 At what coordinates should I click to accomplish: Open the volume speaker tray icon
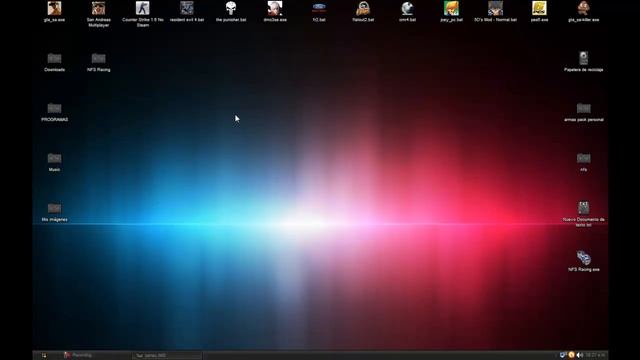coord(580,355)
